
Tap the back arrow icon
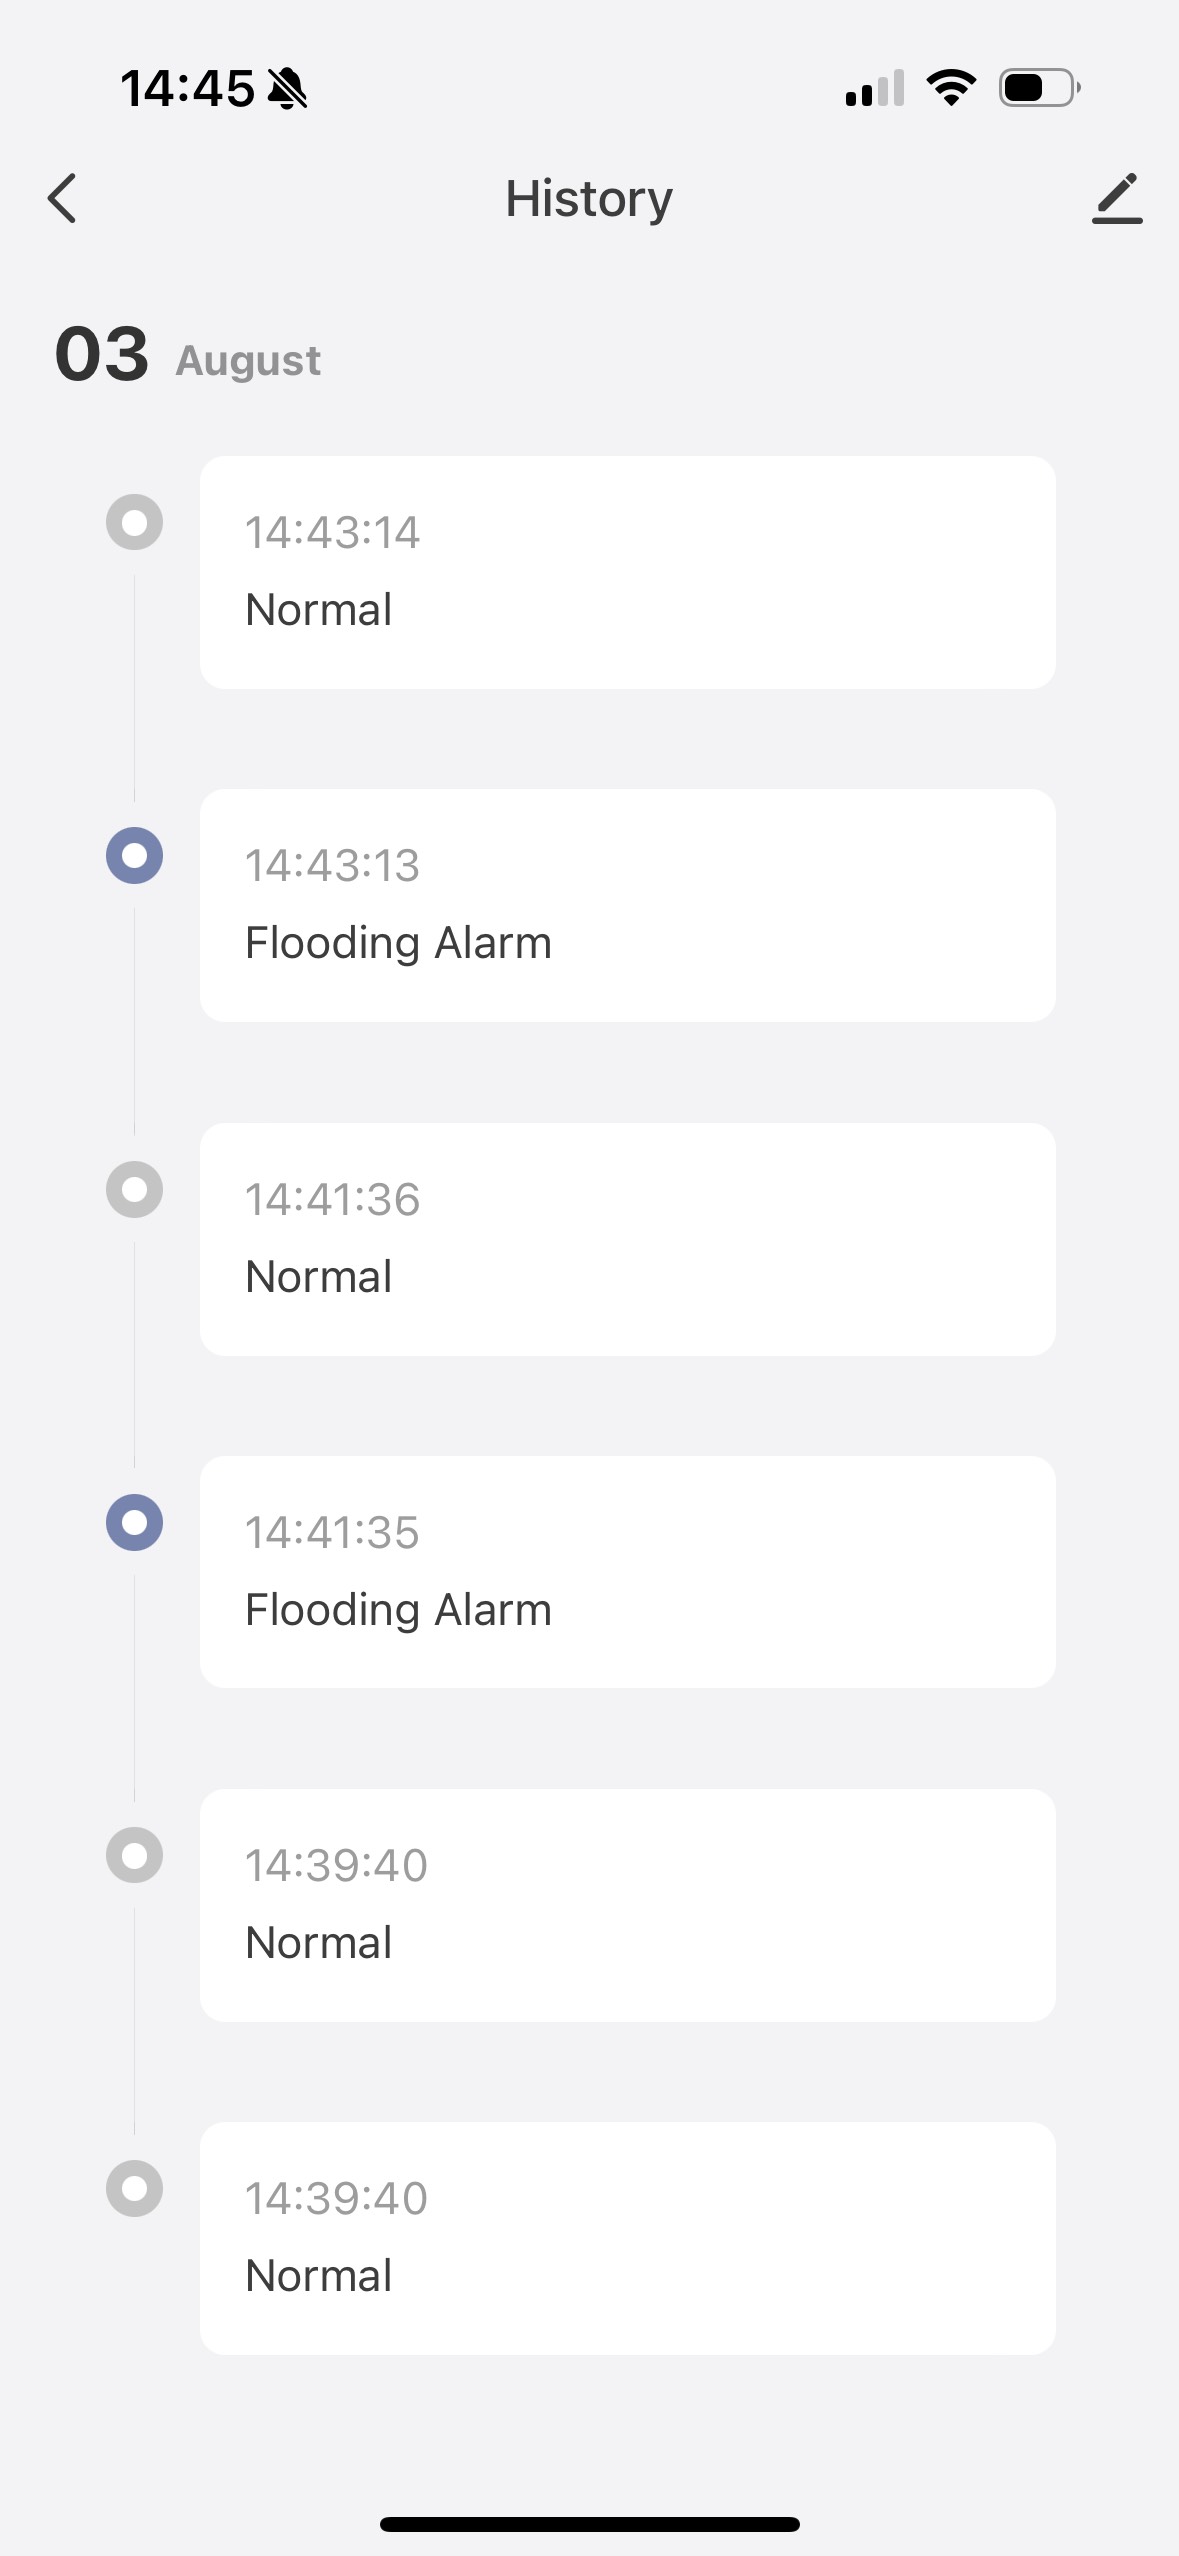coord(62,198)
